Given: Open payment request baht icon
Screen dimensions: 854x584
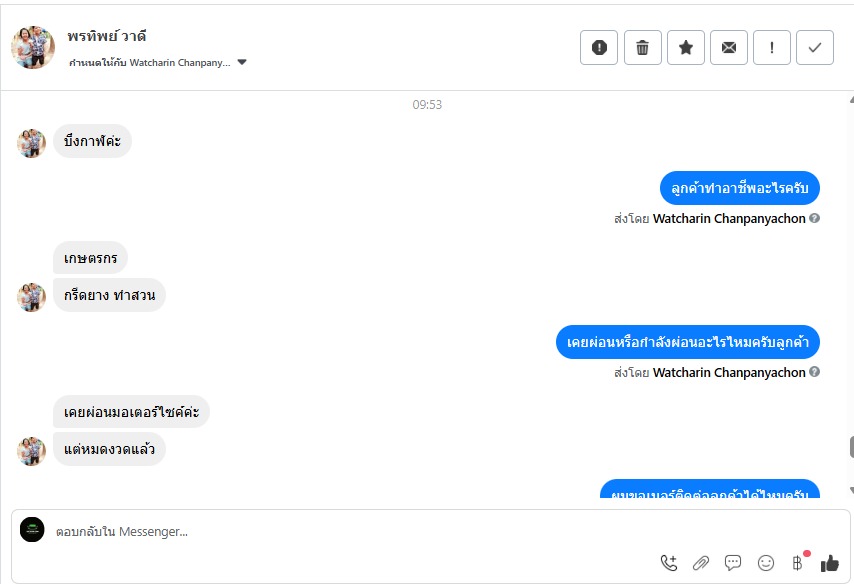Looking at the screenshot, I should (x=798, y=563).
